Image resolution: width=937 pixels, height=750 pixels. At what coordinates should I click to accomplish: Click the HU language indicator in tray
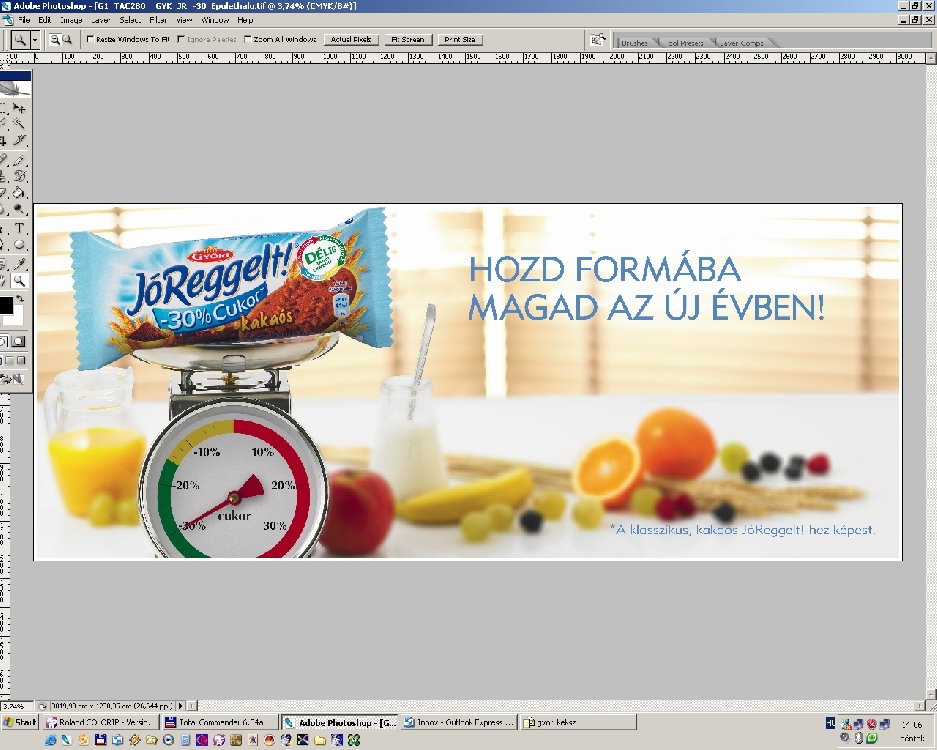pyautogui.click(x=830, y=723)
